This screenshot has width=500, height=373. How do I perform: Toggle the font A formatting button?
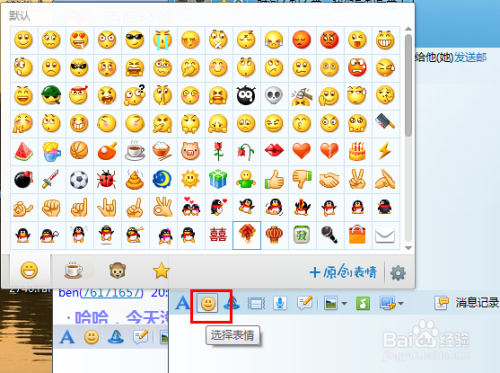[x=182, y=303]
